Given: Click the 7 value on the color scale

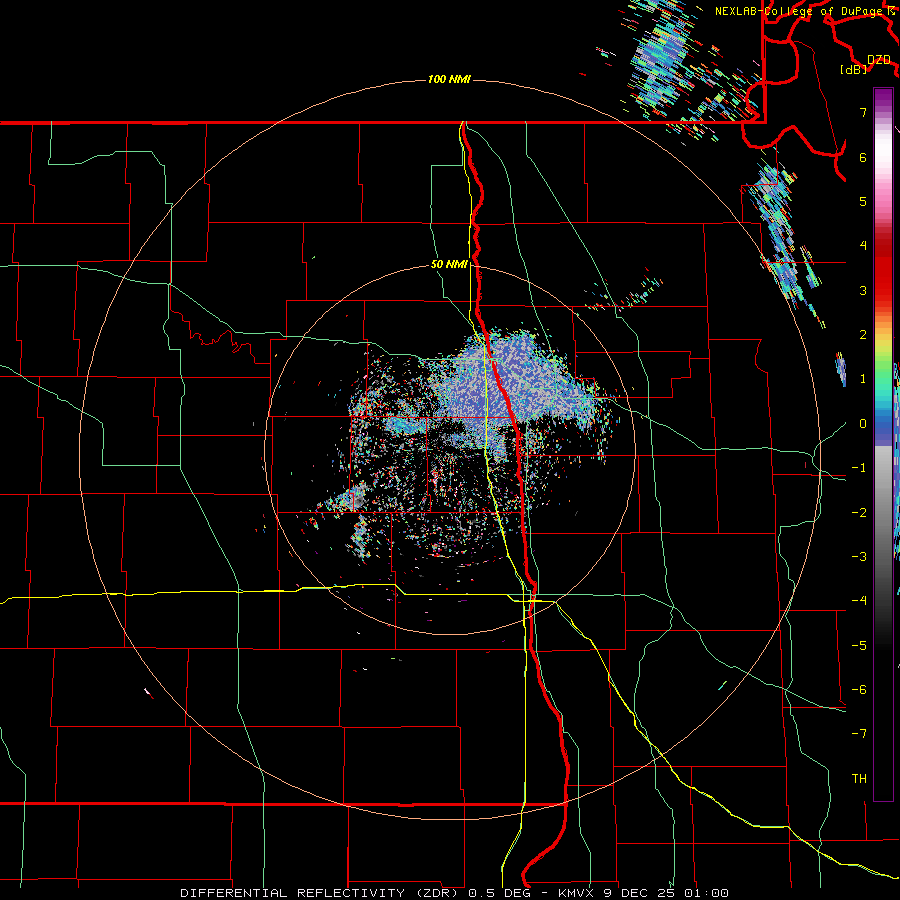Looking at the screenshot, I should click(863, 112).
